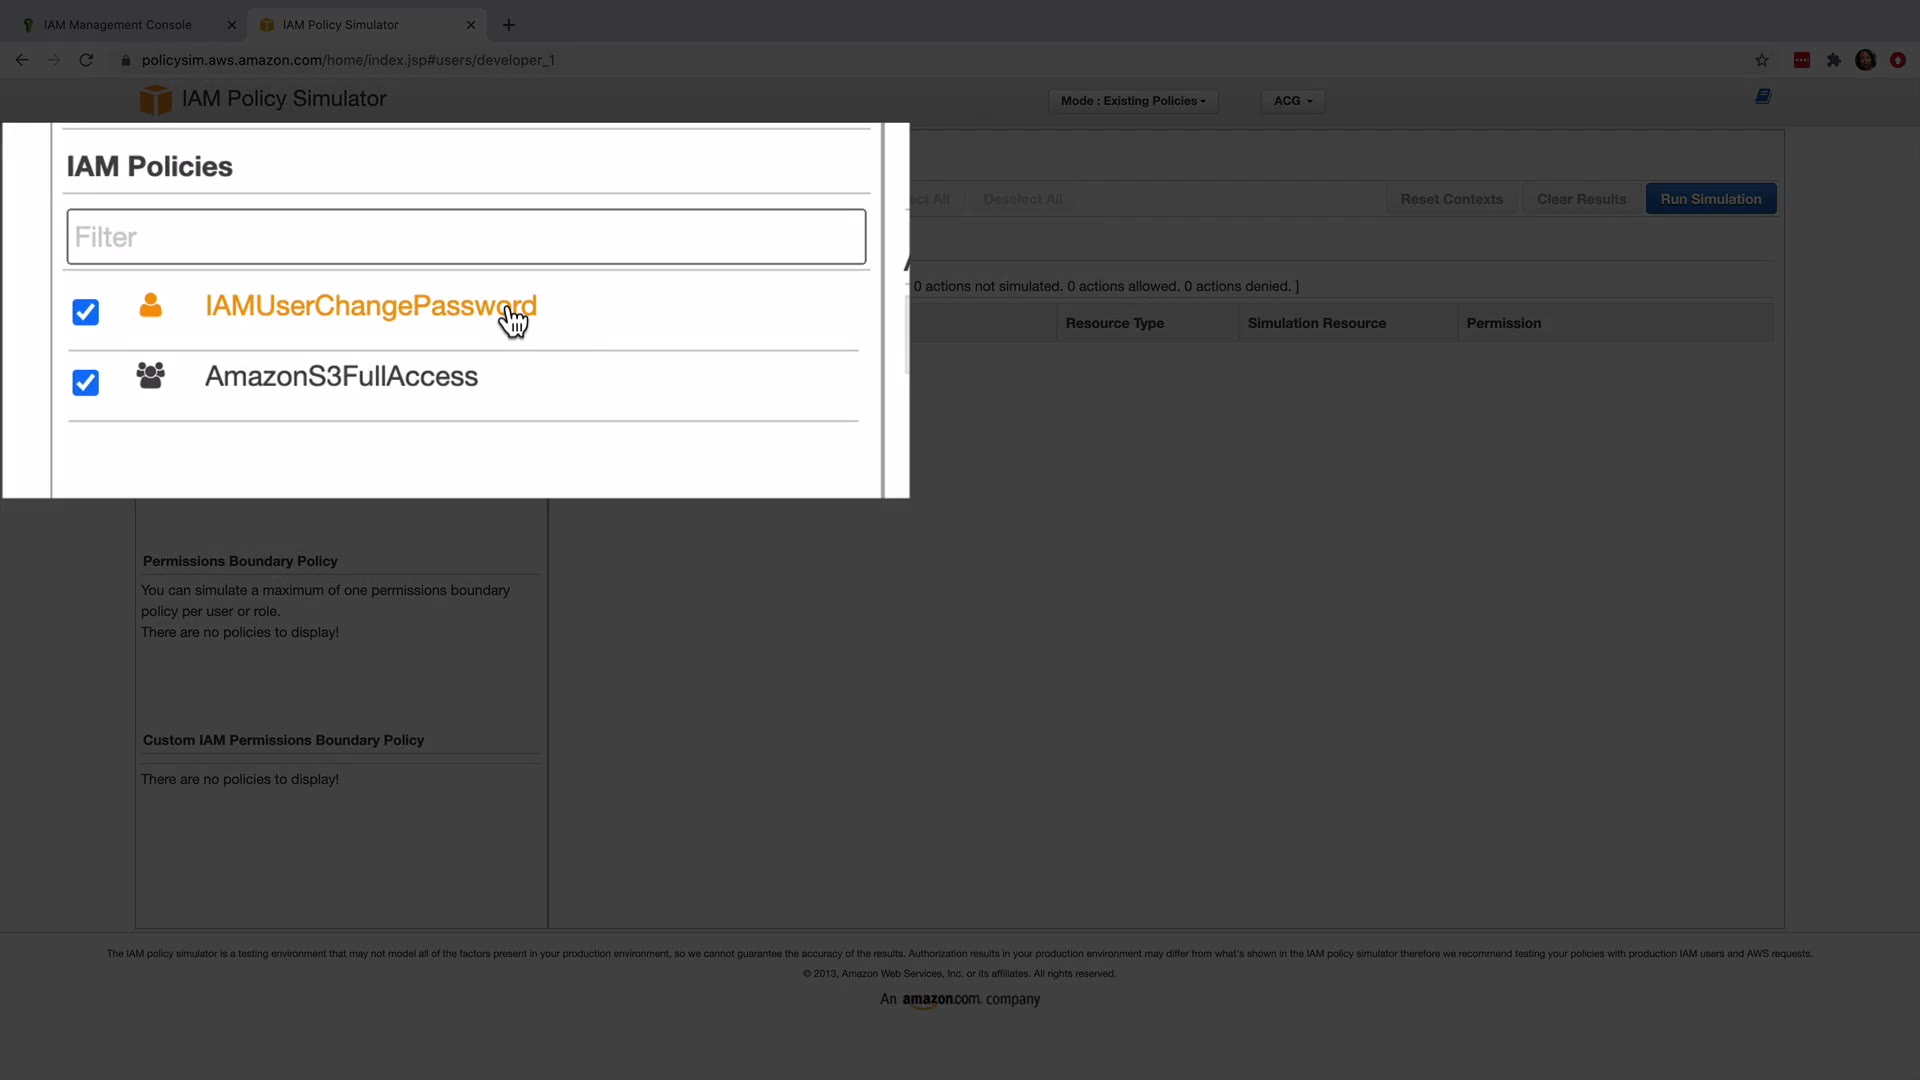Uncheck the AmazonS3FullAccess policy checkbox
This screenshot has width=1920, height=1080.
[86, 382]
